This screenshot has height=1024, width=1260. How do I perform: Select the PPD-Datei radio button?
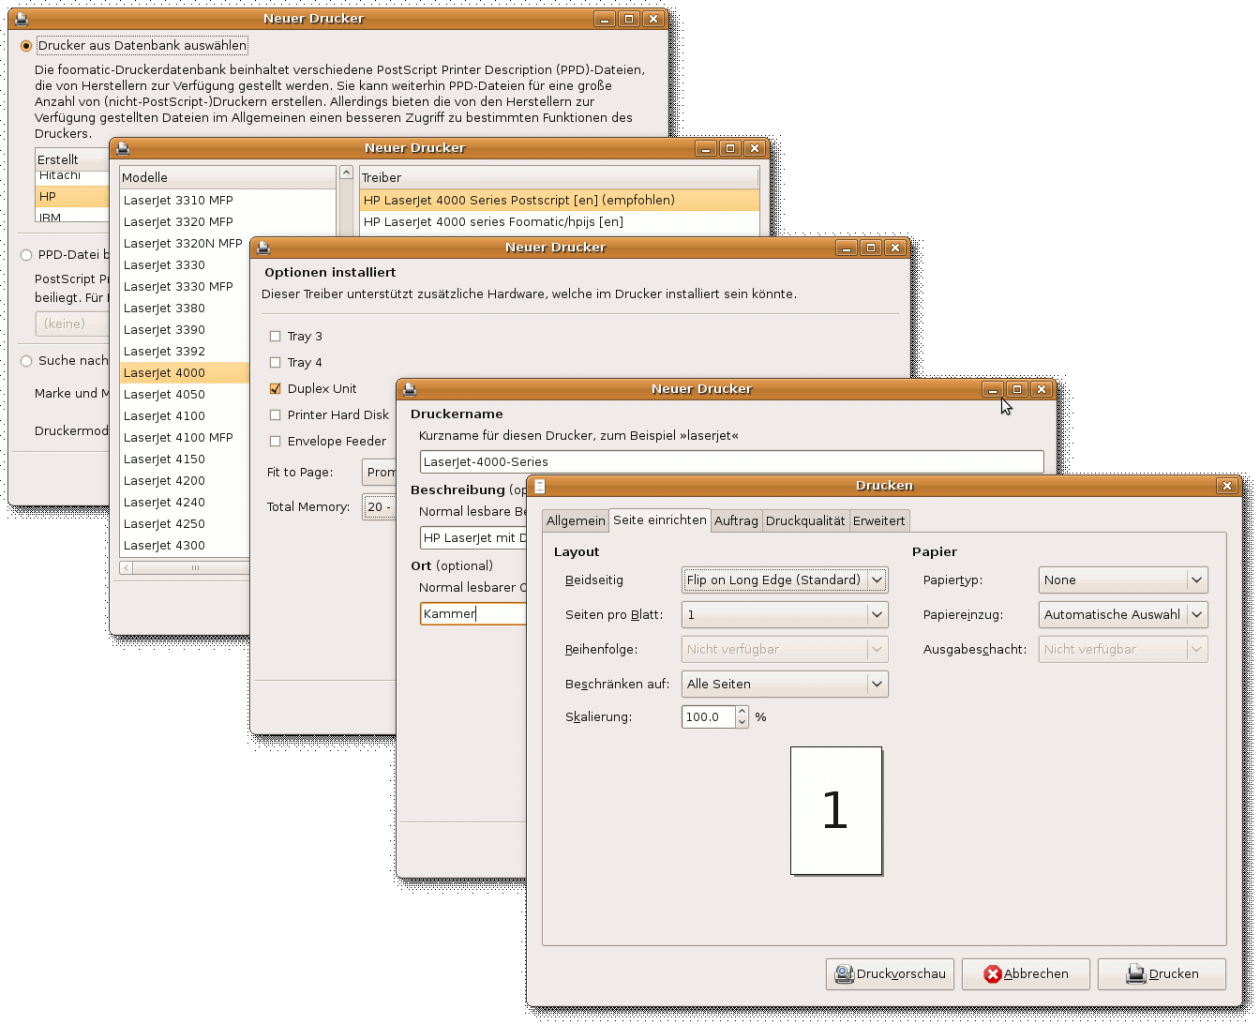pos(27,255)
